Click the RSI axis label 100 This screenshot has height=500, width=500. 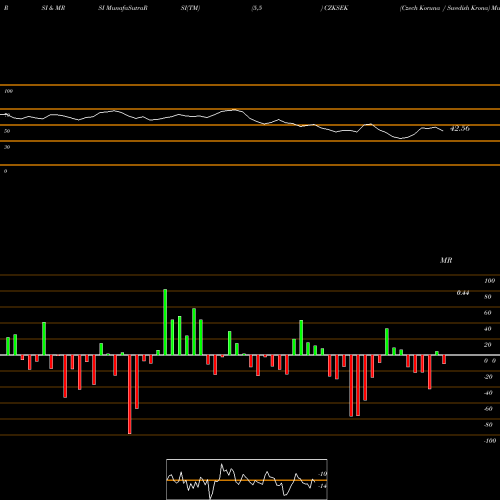click(x=8, y=91)
